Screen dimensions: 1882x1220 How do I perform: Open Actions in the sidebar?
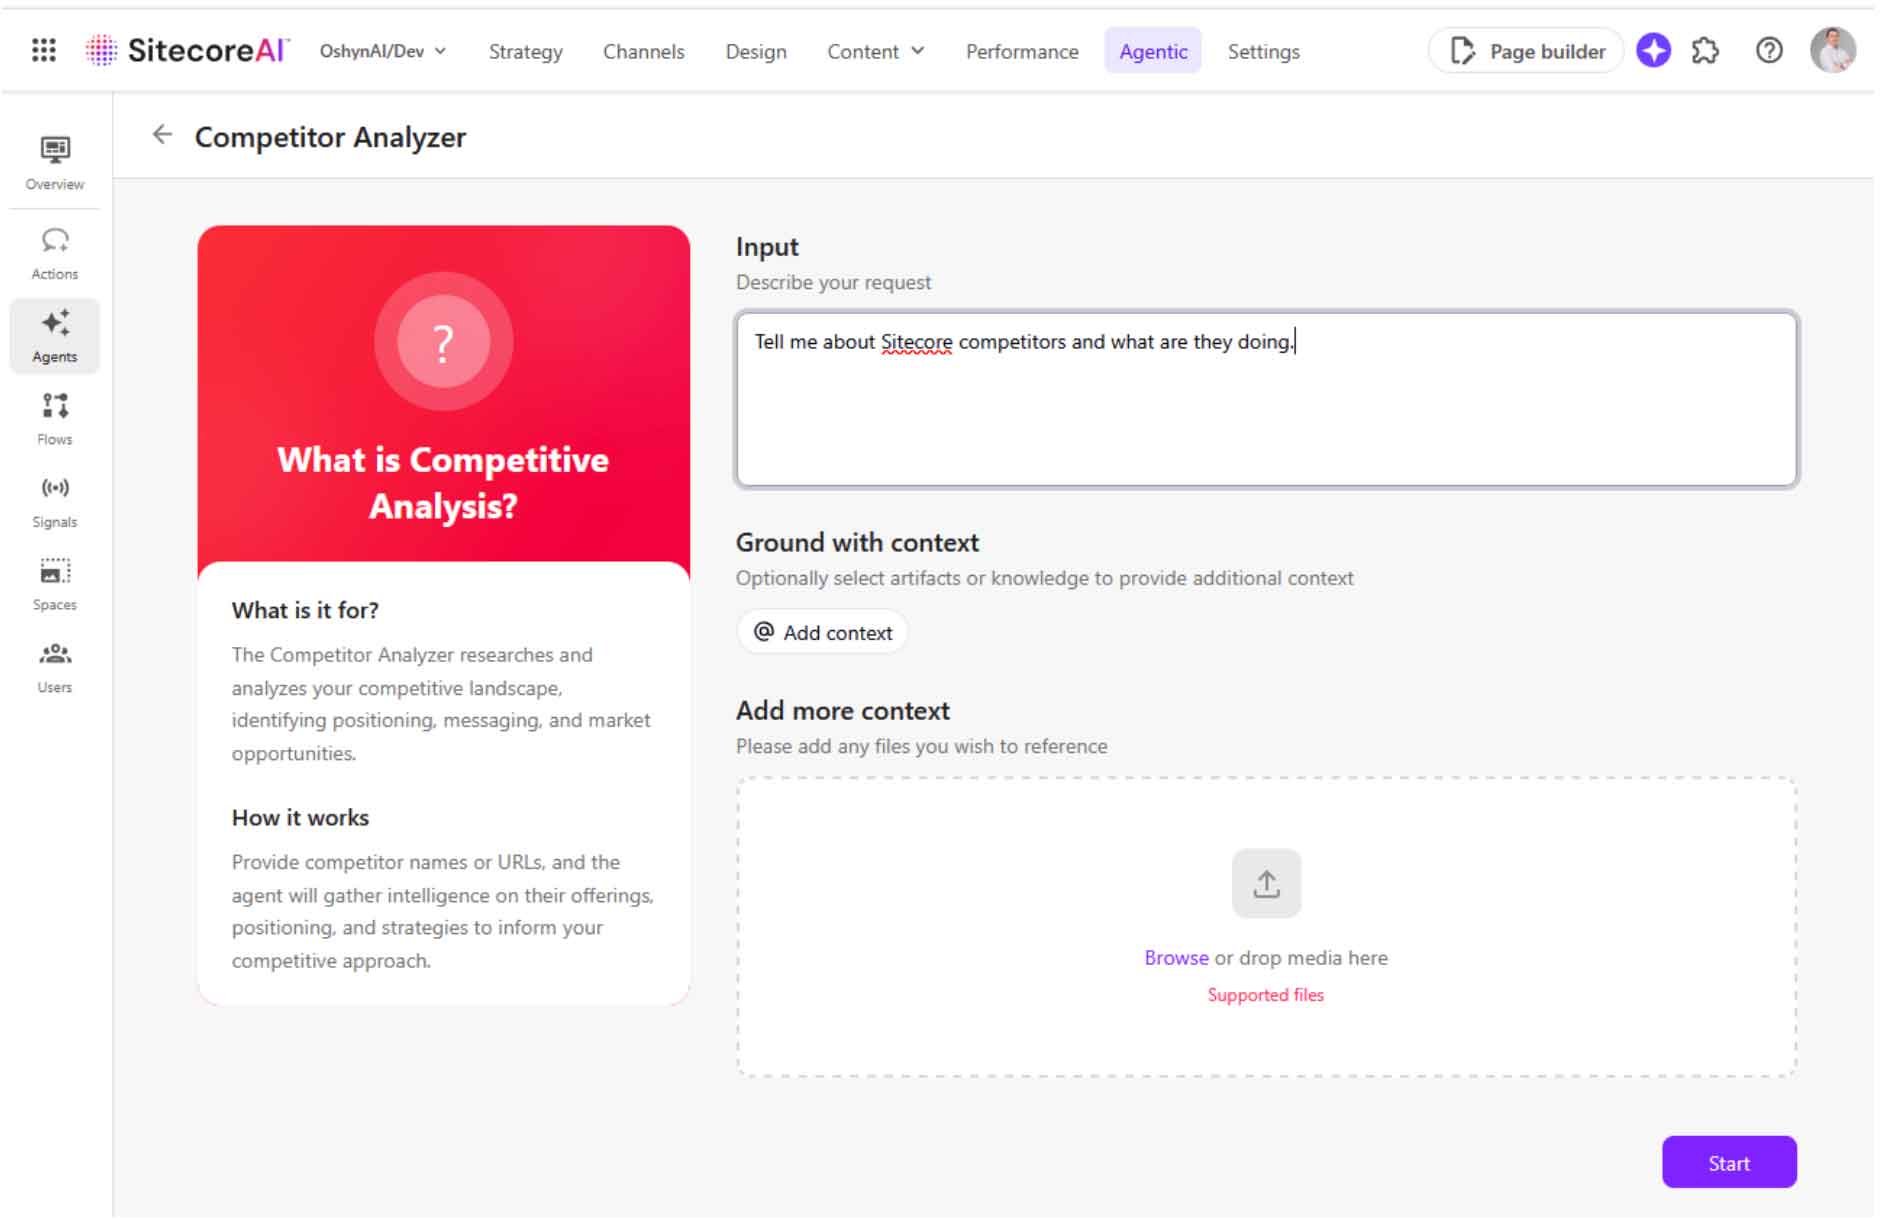click(55, 254)
